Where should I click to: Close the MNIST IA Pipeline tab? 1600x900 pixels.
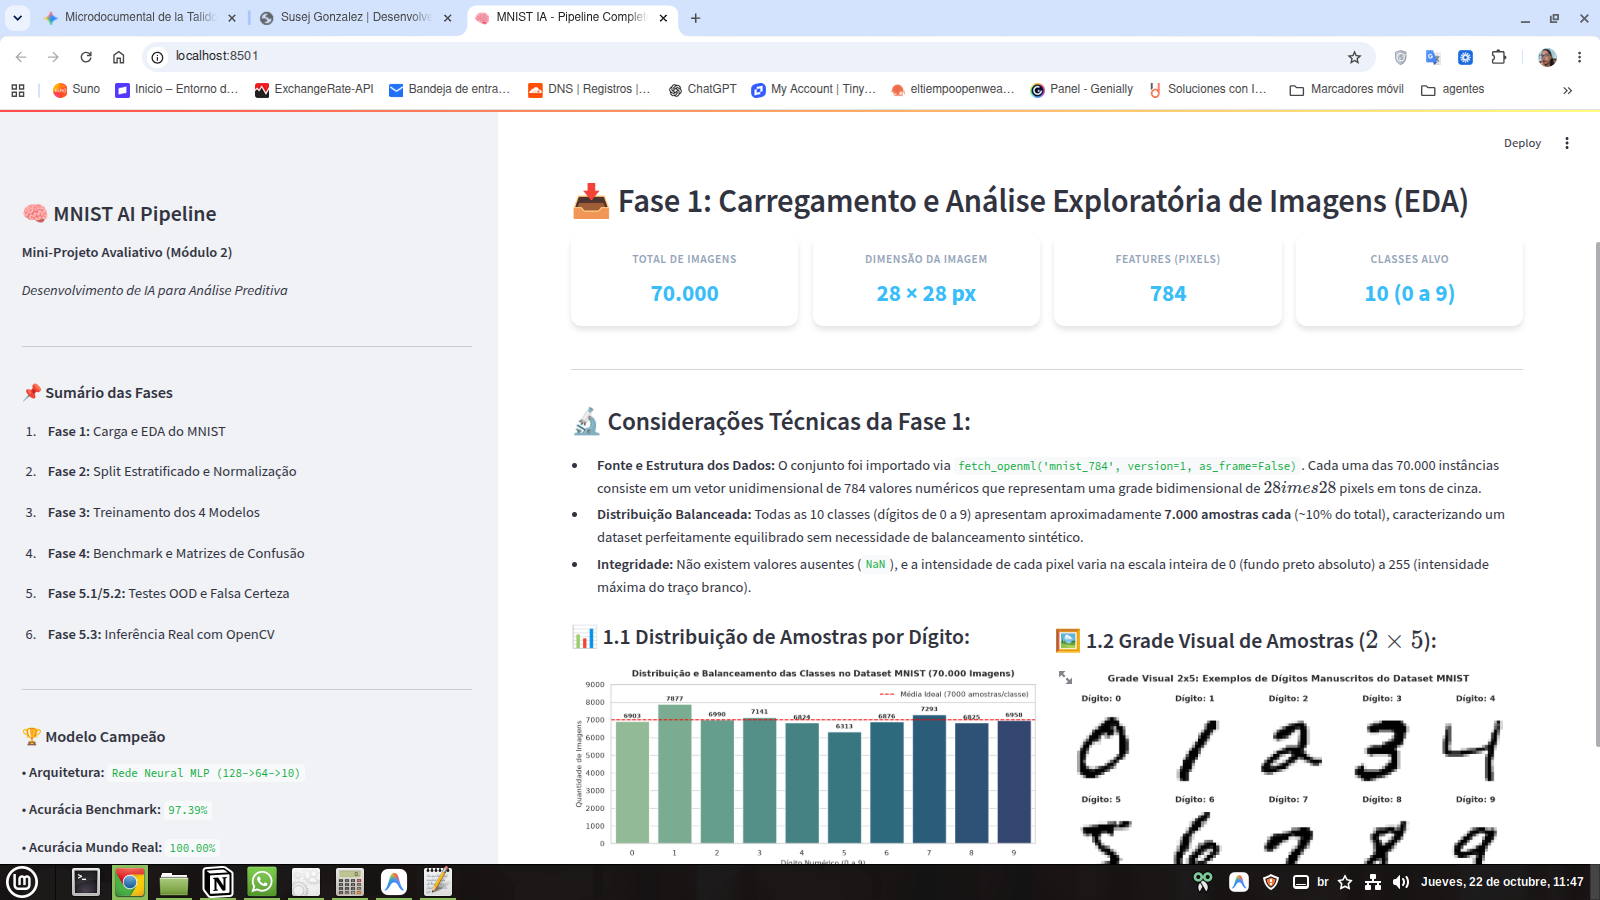(663, 18)
